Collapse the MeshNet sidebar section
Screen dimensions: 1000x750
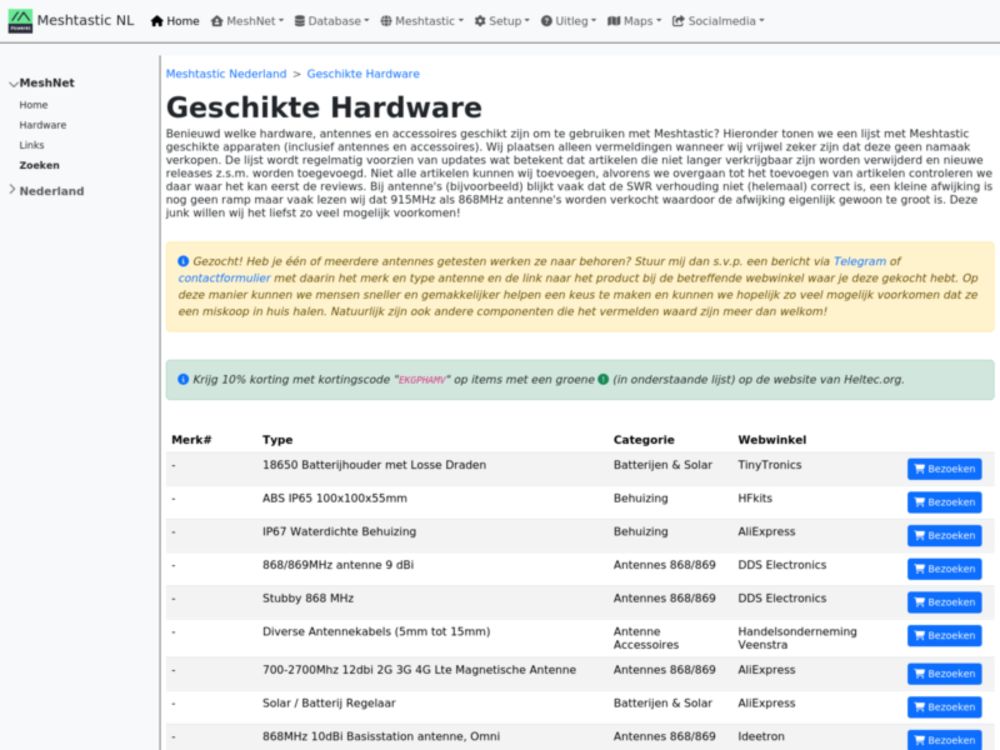click(x=41, y=83)
